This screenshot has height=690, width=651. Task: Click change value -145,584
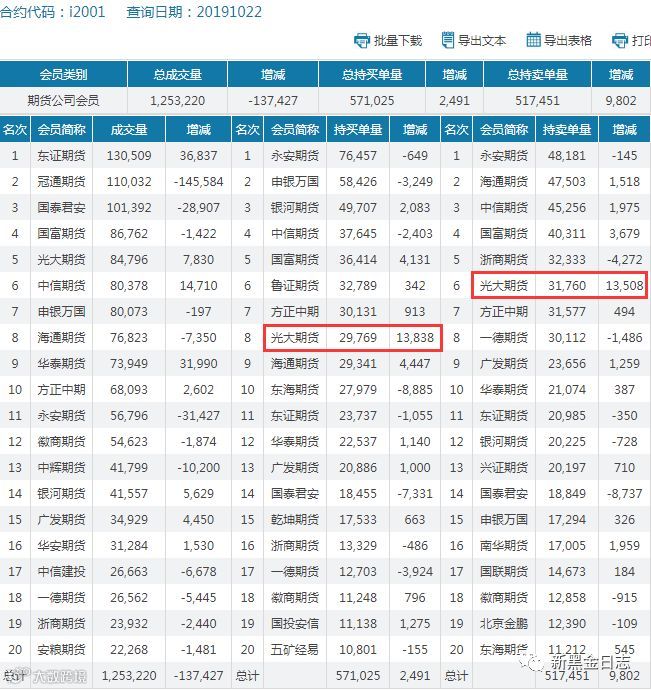[x=199, y=182]
